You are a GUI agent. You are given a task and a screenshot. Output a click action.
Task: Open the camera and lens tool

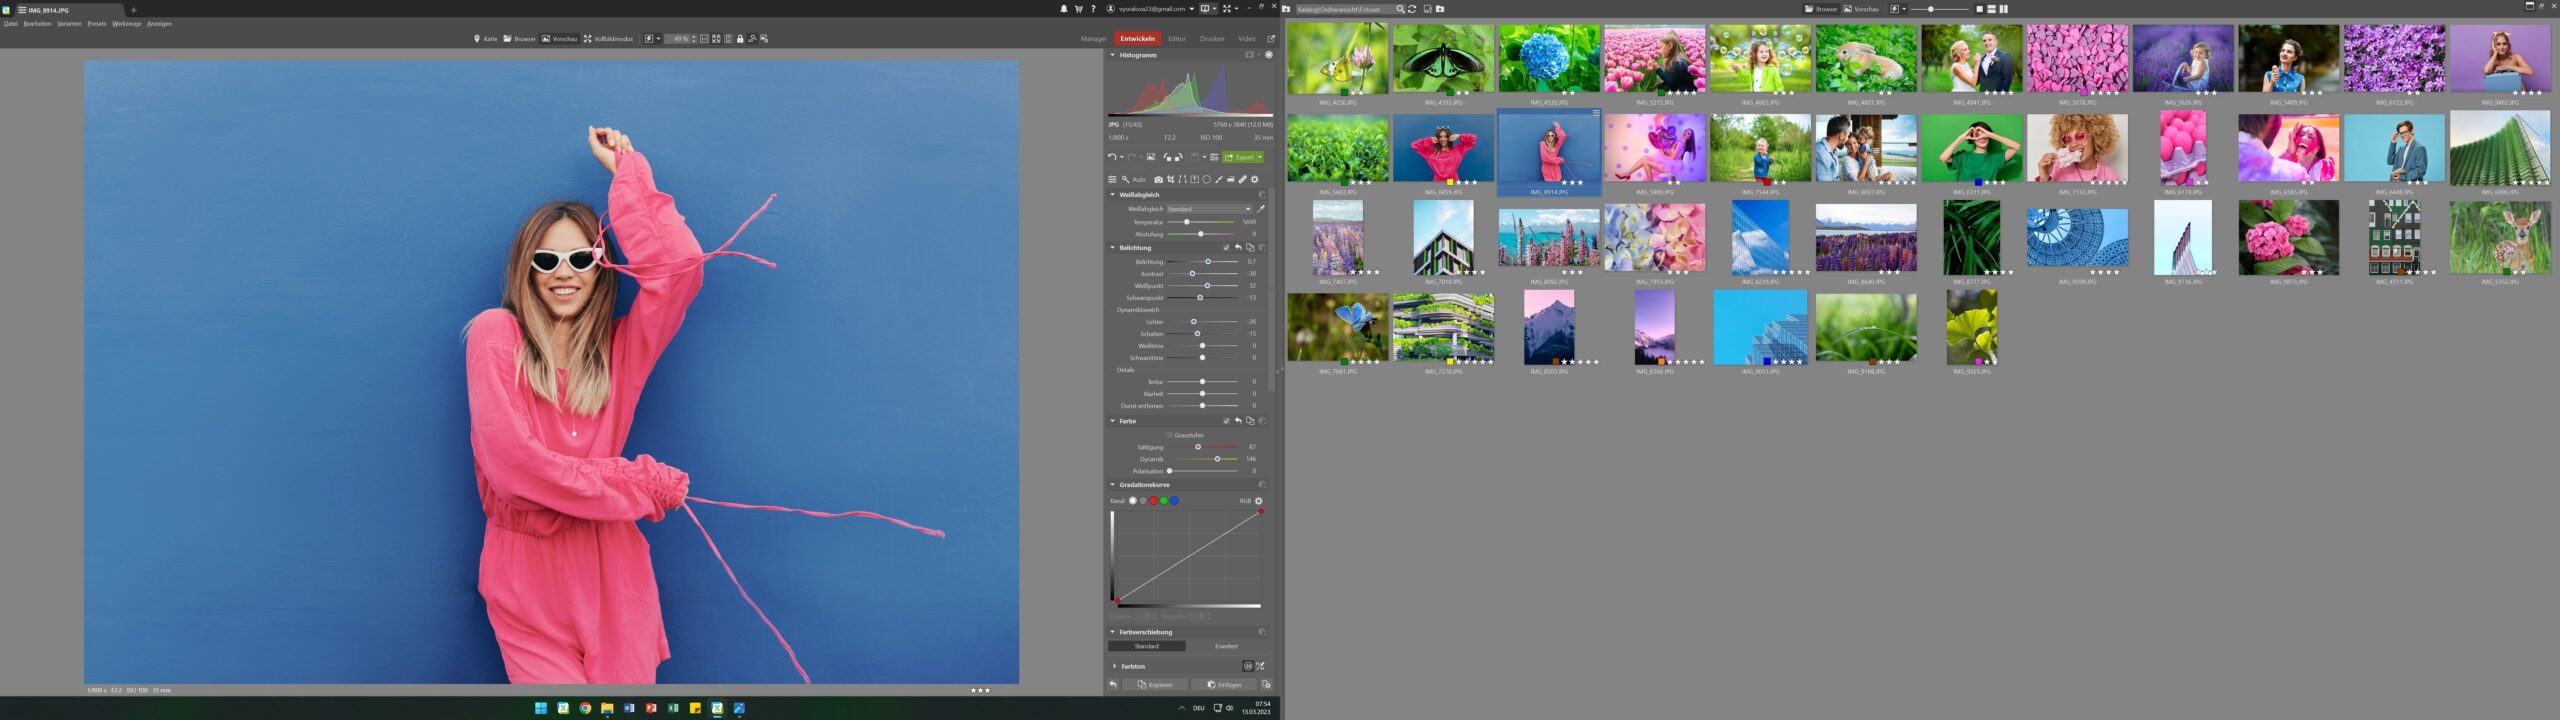(1158, 180)
